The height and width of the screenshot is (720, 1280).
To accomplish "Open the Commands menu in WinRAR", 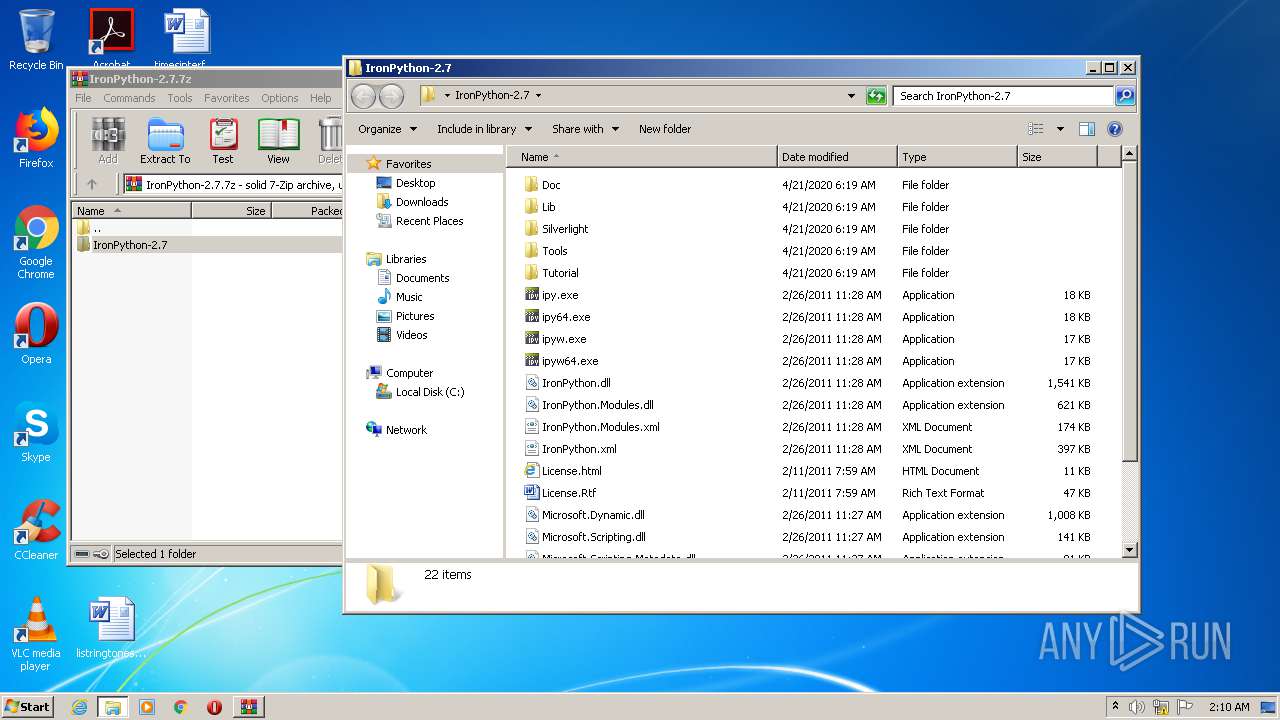I will tap(129, 98).
